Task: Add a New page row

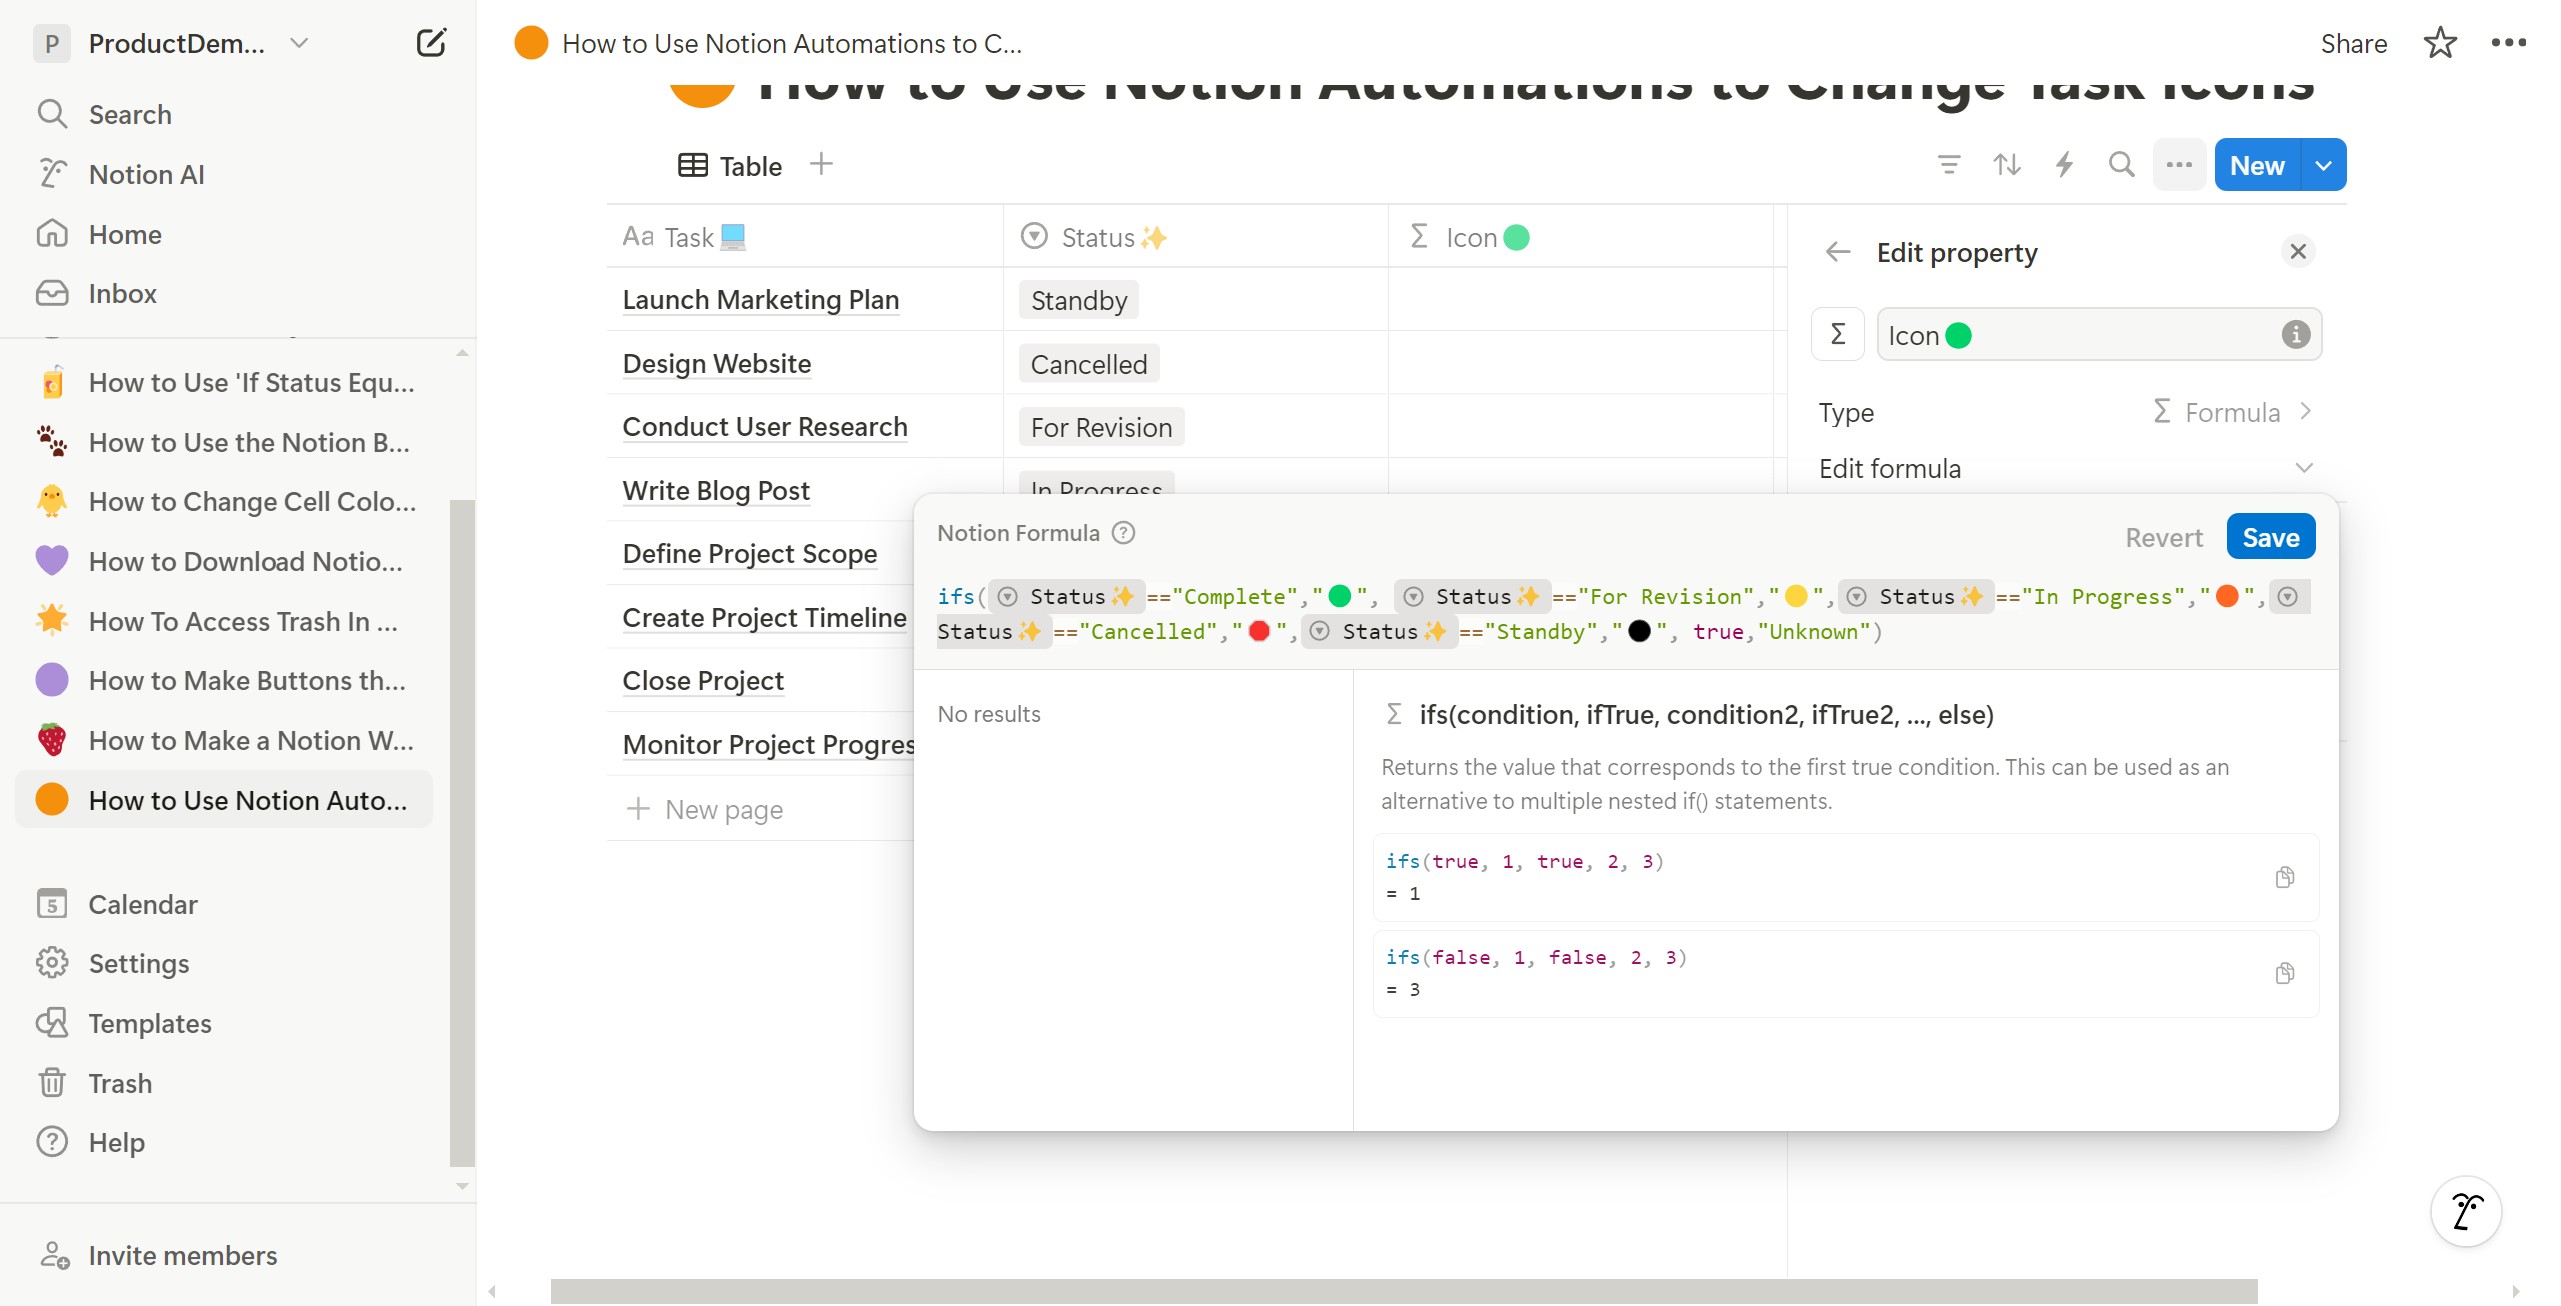Action: 705,809
